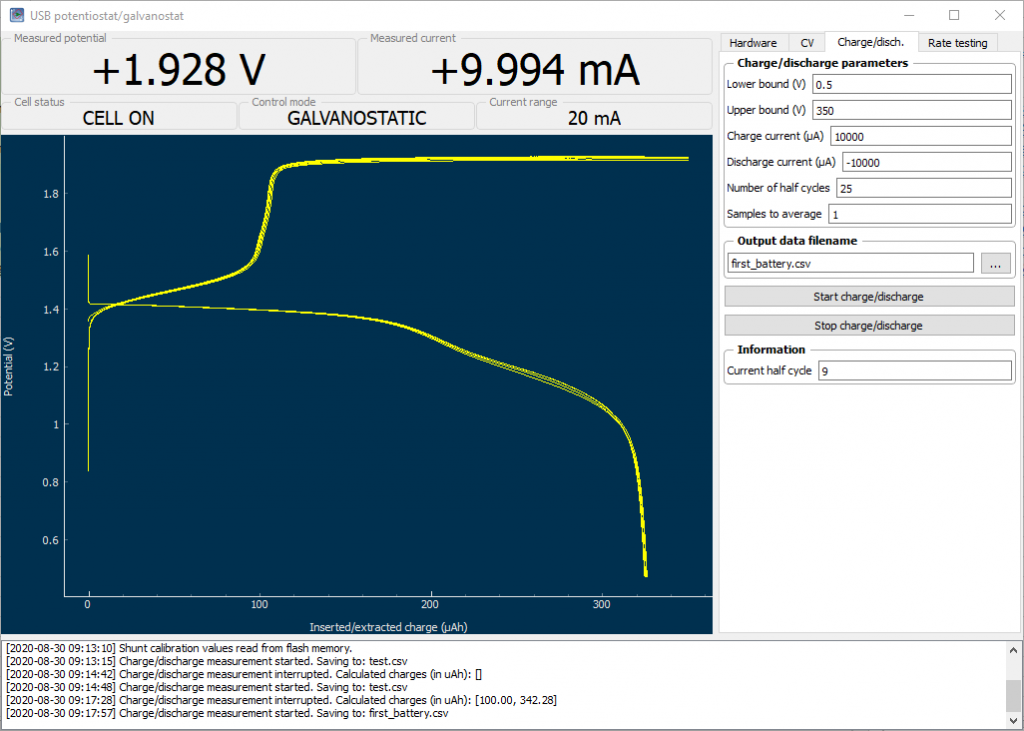Minimize the USB potentiostat window
This screenshot has height=731, width=1024.
pyautogui.click(x=908, y=15)
